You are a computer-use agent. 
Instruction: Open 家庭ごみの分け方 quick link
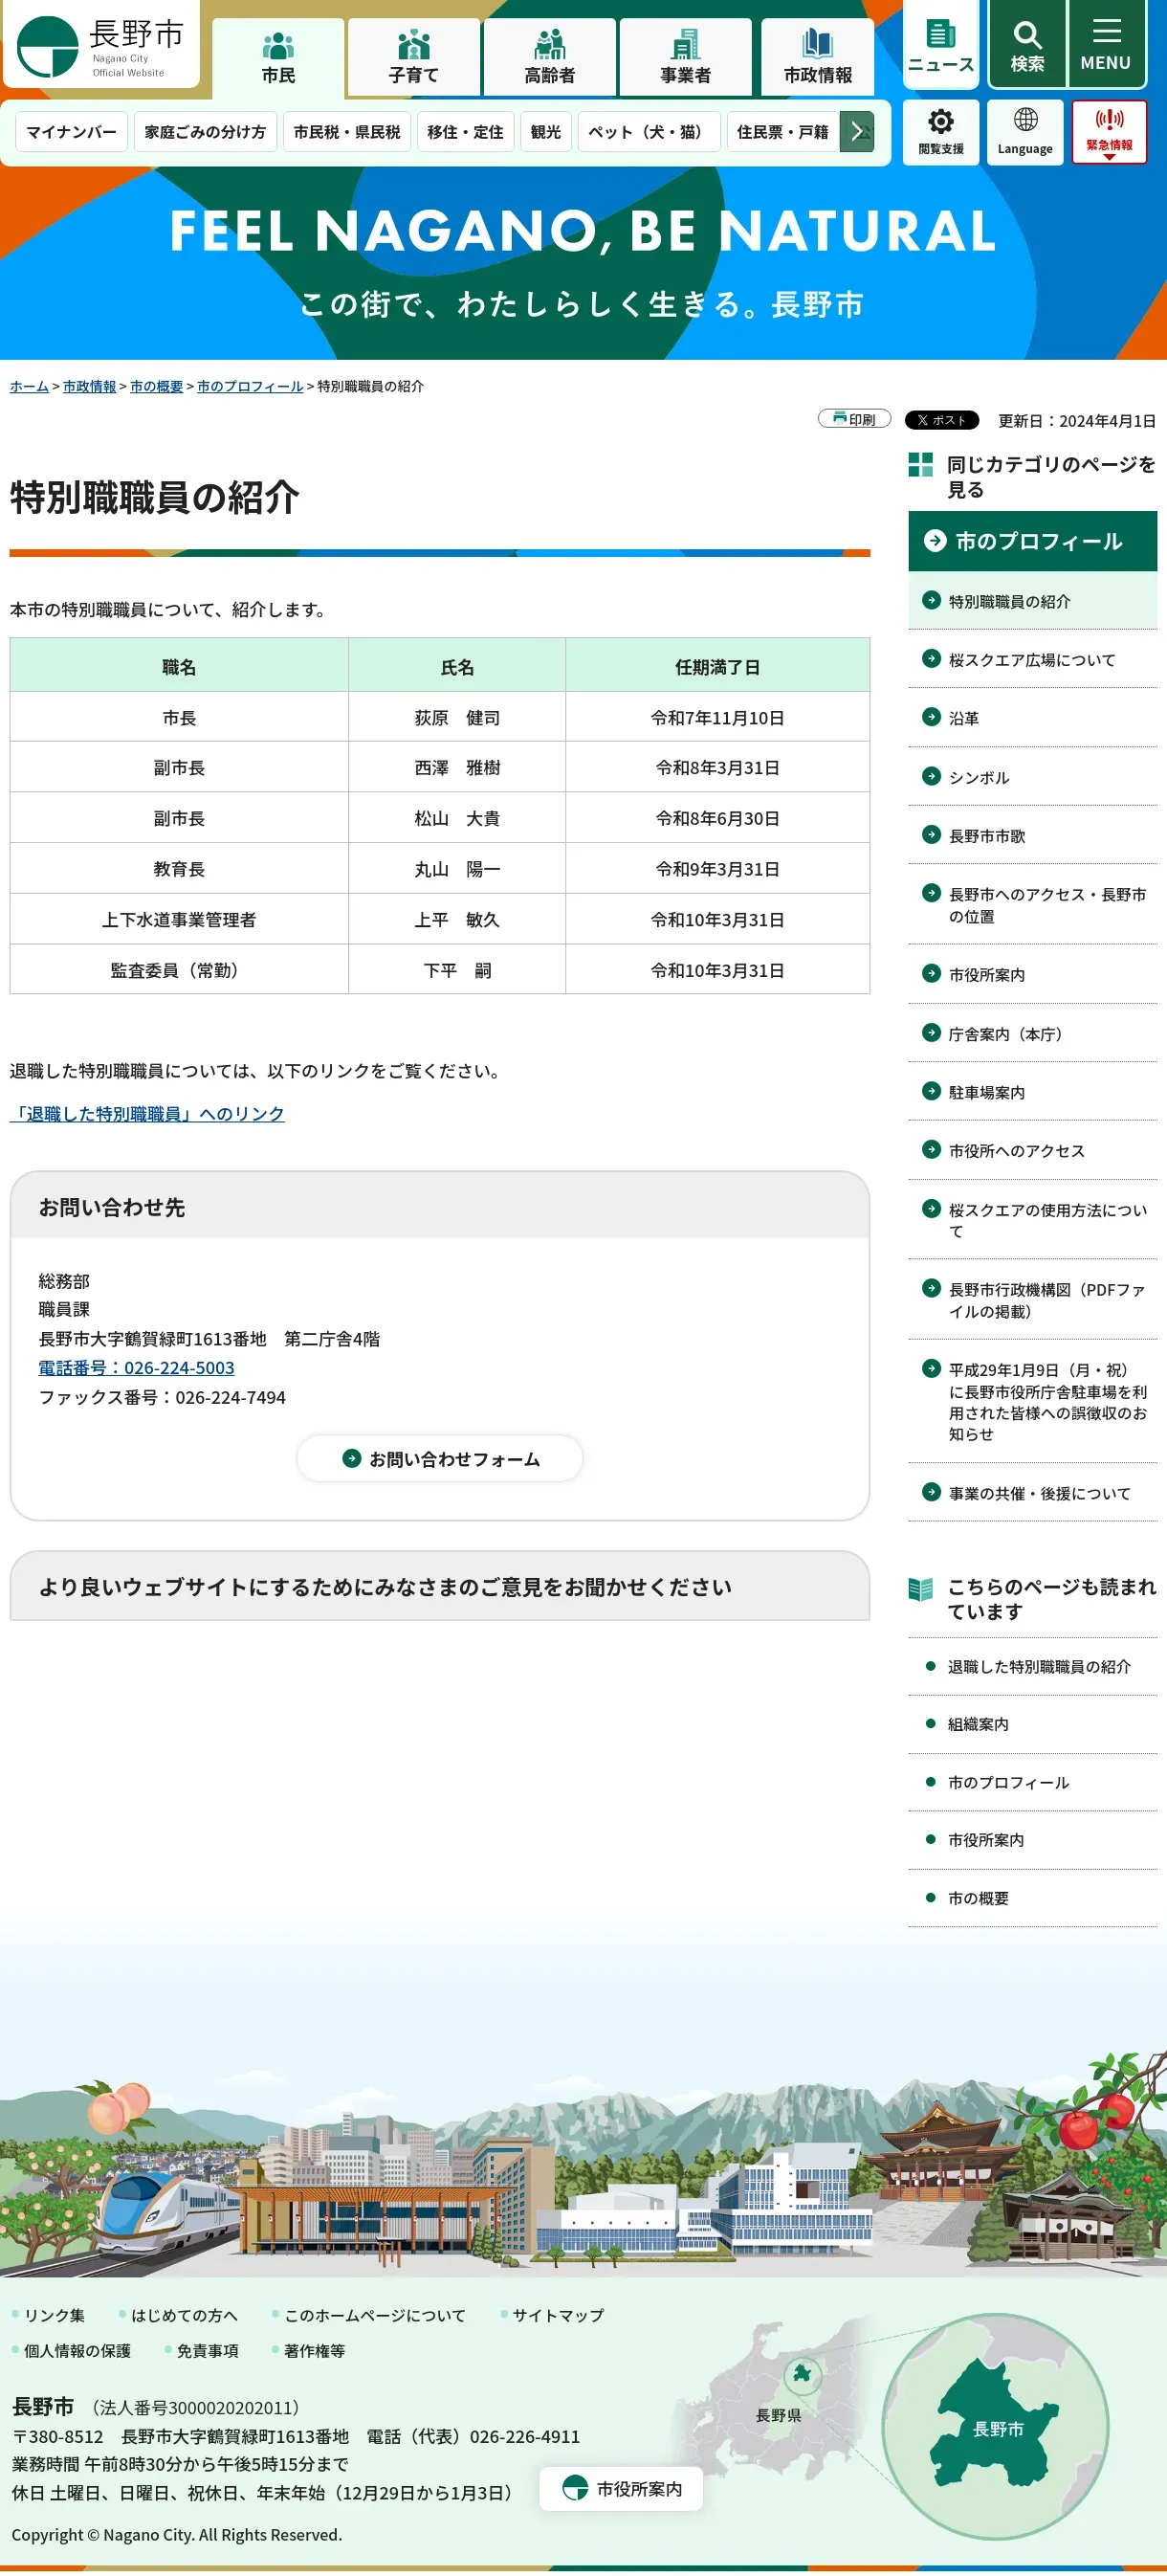pos(205,132)
